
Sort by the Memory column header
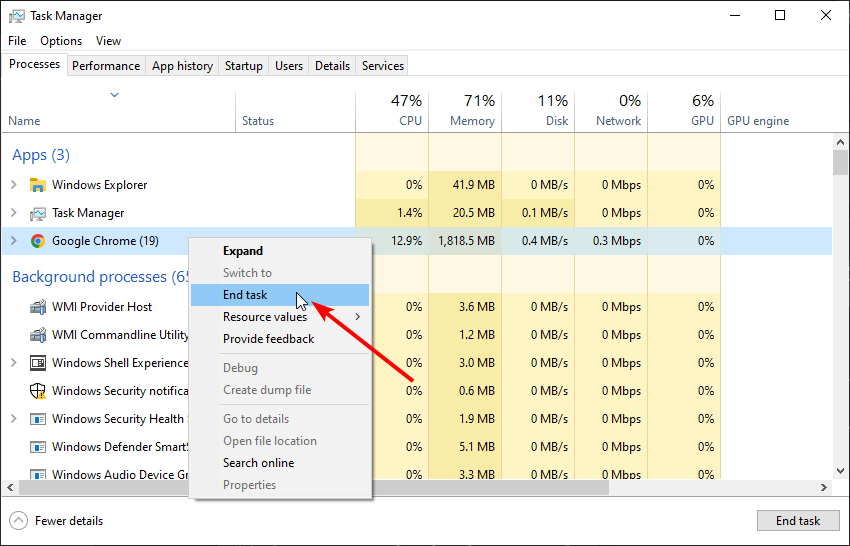(x=465, y=112)
